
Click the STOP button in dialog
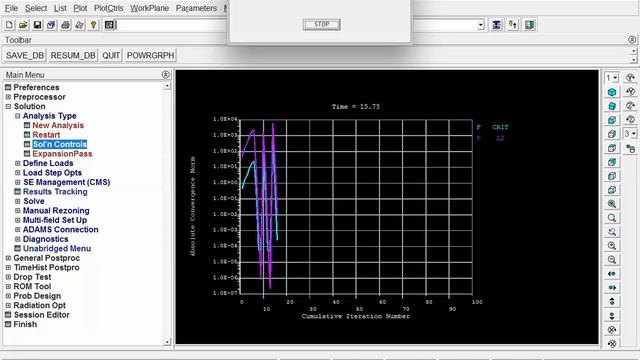(322, 24)
